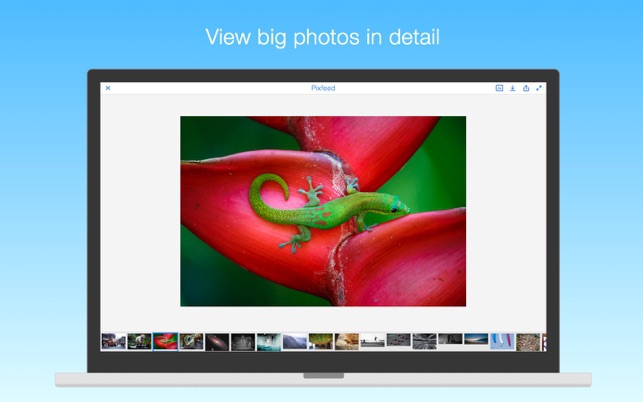
Task: Select the sandy tan-colored thumbnail
Action: [347, 342]
